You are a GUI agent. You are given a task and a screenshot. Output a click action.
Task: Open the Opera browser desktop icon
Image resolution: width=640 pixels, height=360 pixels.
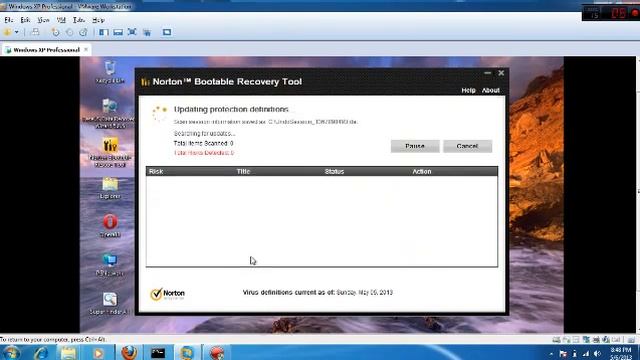click(x=110, y=226)
